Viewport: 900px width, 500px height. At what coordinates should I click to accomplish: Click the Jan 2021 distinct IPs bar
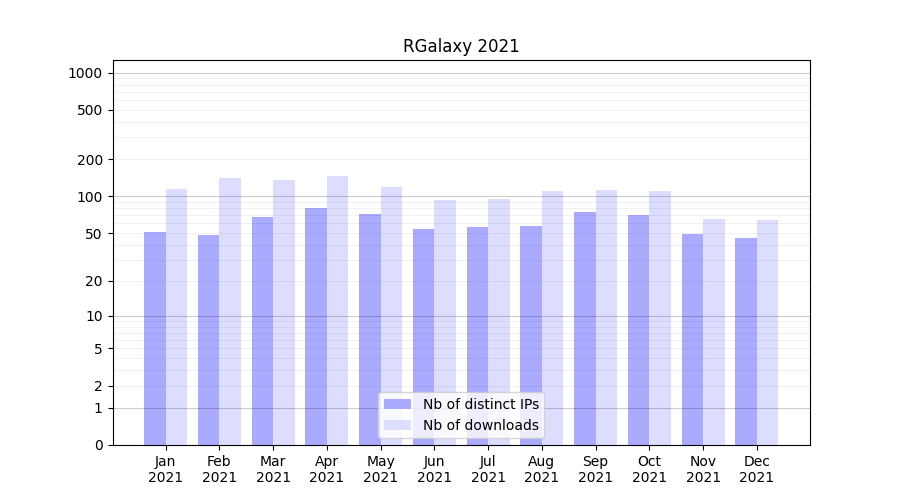tap(155, 338)
